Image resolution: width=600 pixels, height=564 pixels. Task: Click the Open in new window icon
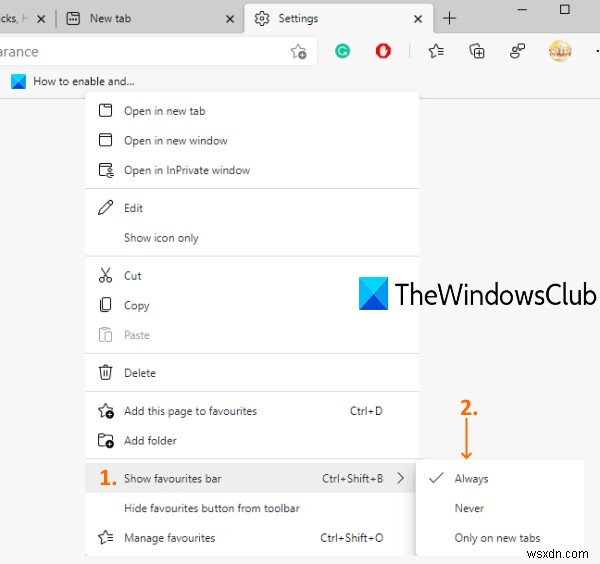105,140
